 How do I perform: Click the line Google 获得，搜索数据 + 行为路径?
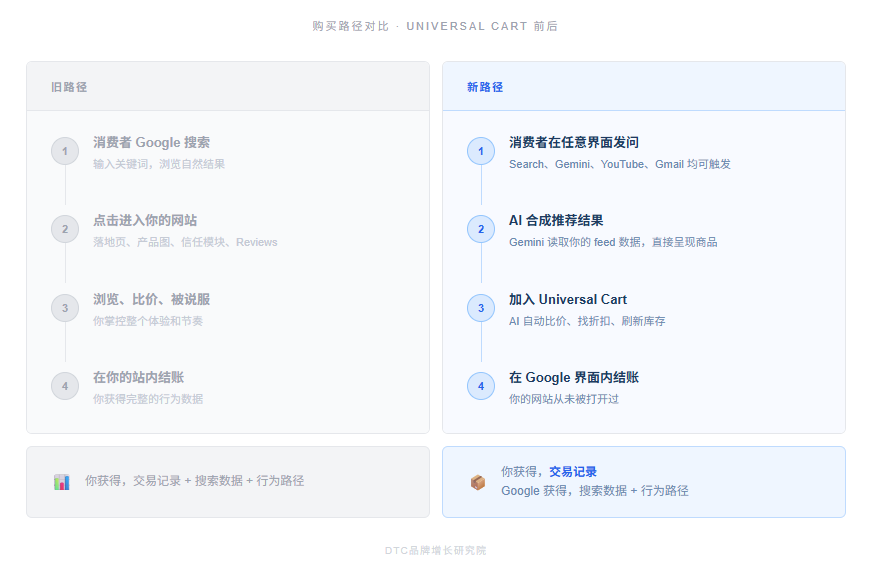point(594,491)
